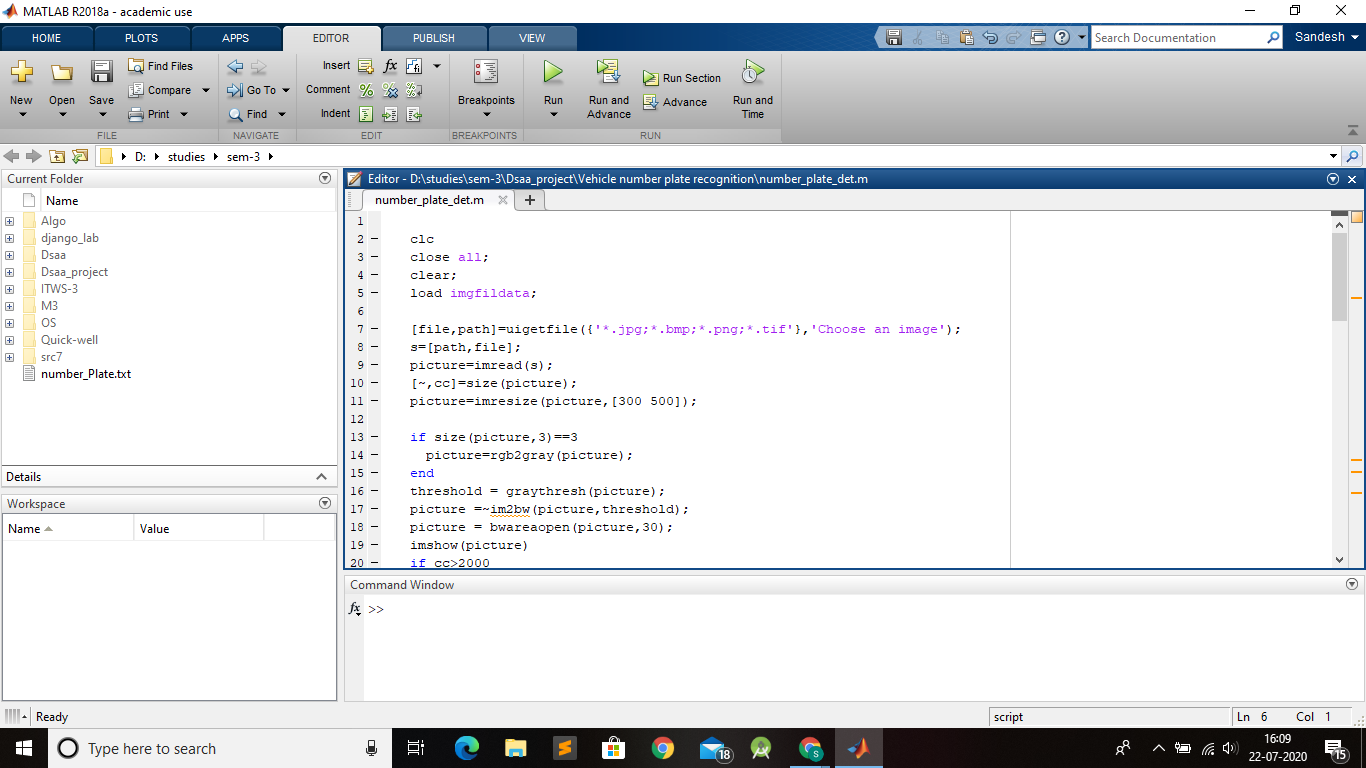Click the MATLAB icon in Windows taskbar
1366x768 pixels.
(x=858, y=748)
